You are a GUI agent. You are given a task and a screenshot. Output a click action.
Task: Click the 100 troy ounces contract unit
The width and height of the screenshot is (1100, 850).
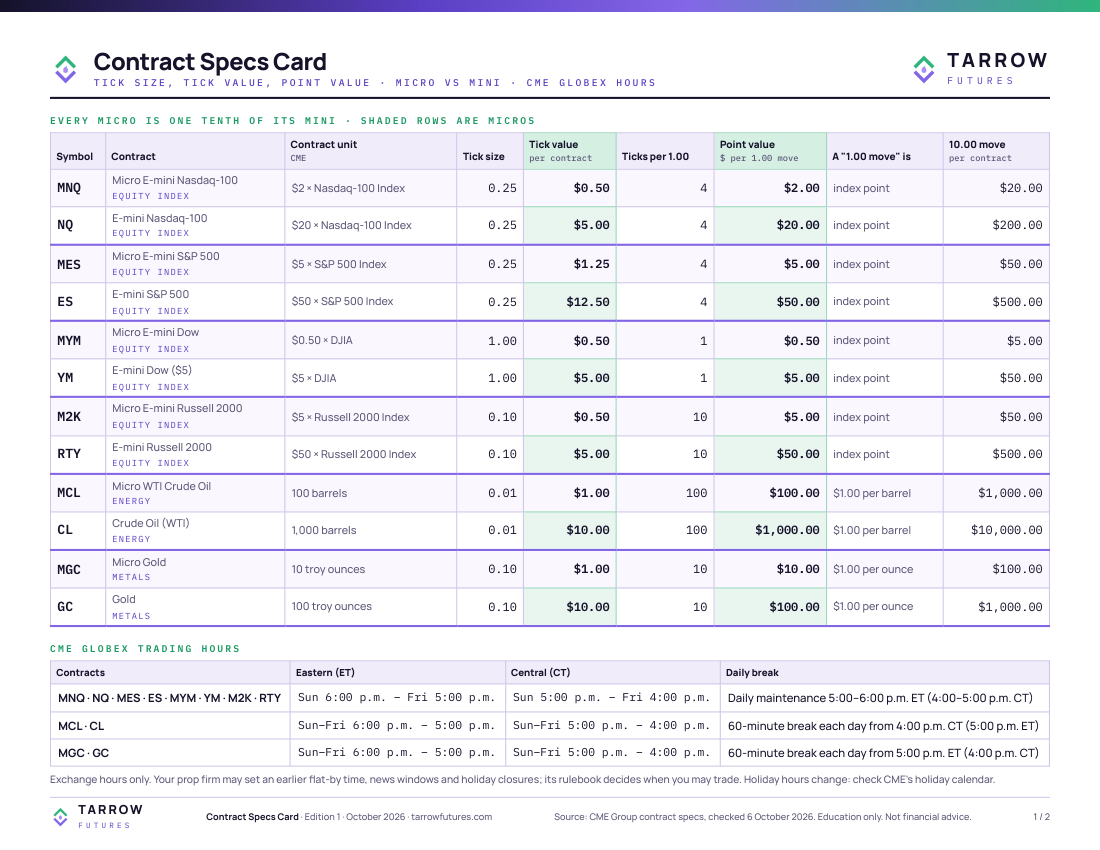click(331, 607)
